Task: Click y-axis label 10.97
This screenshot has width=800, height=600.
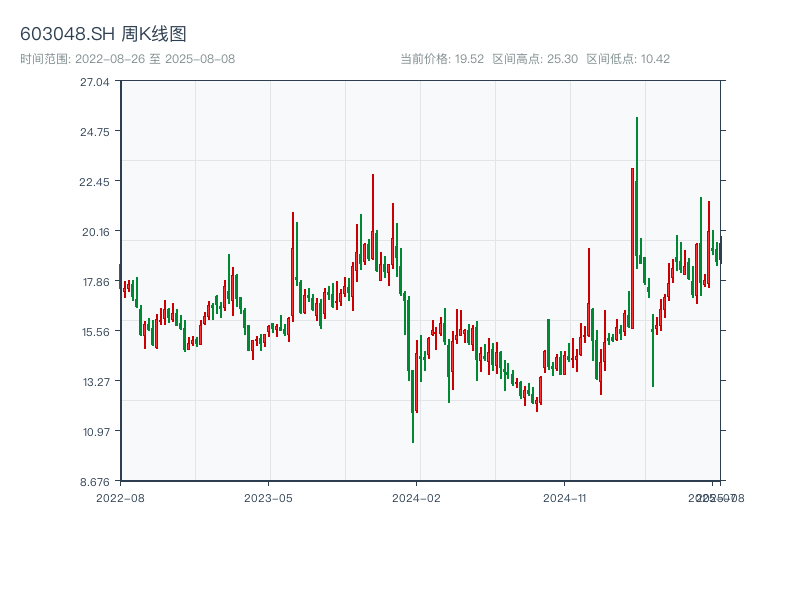Action: pos(96,432)
